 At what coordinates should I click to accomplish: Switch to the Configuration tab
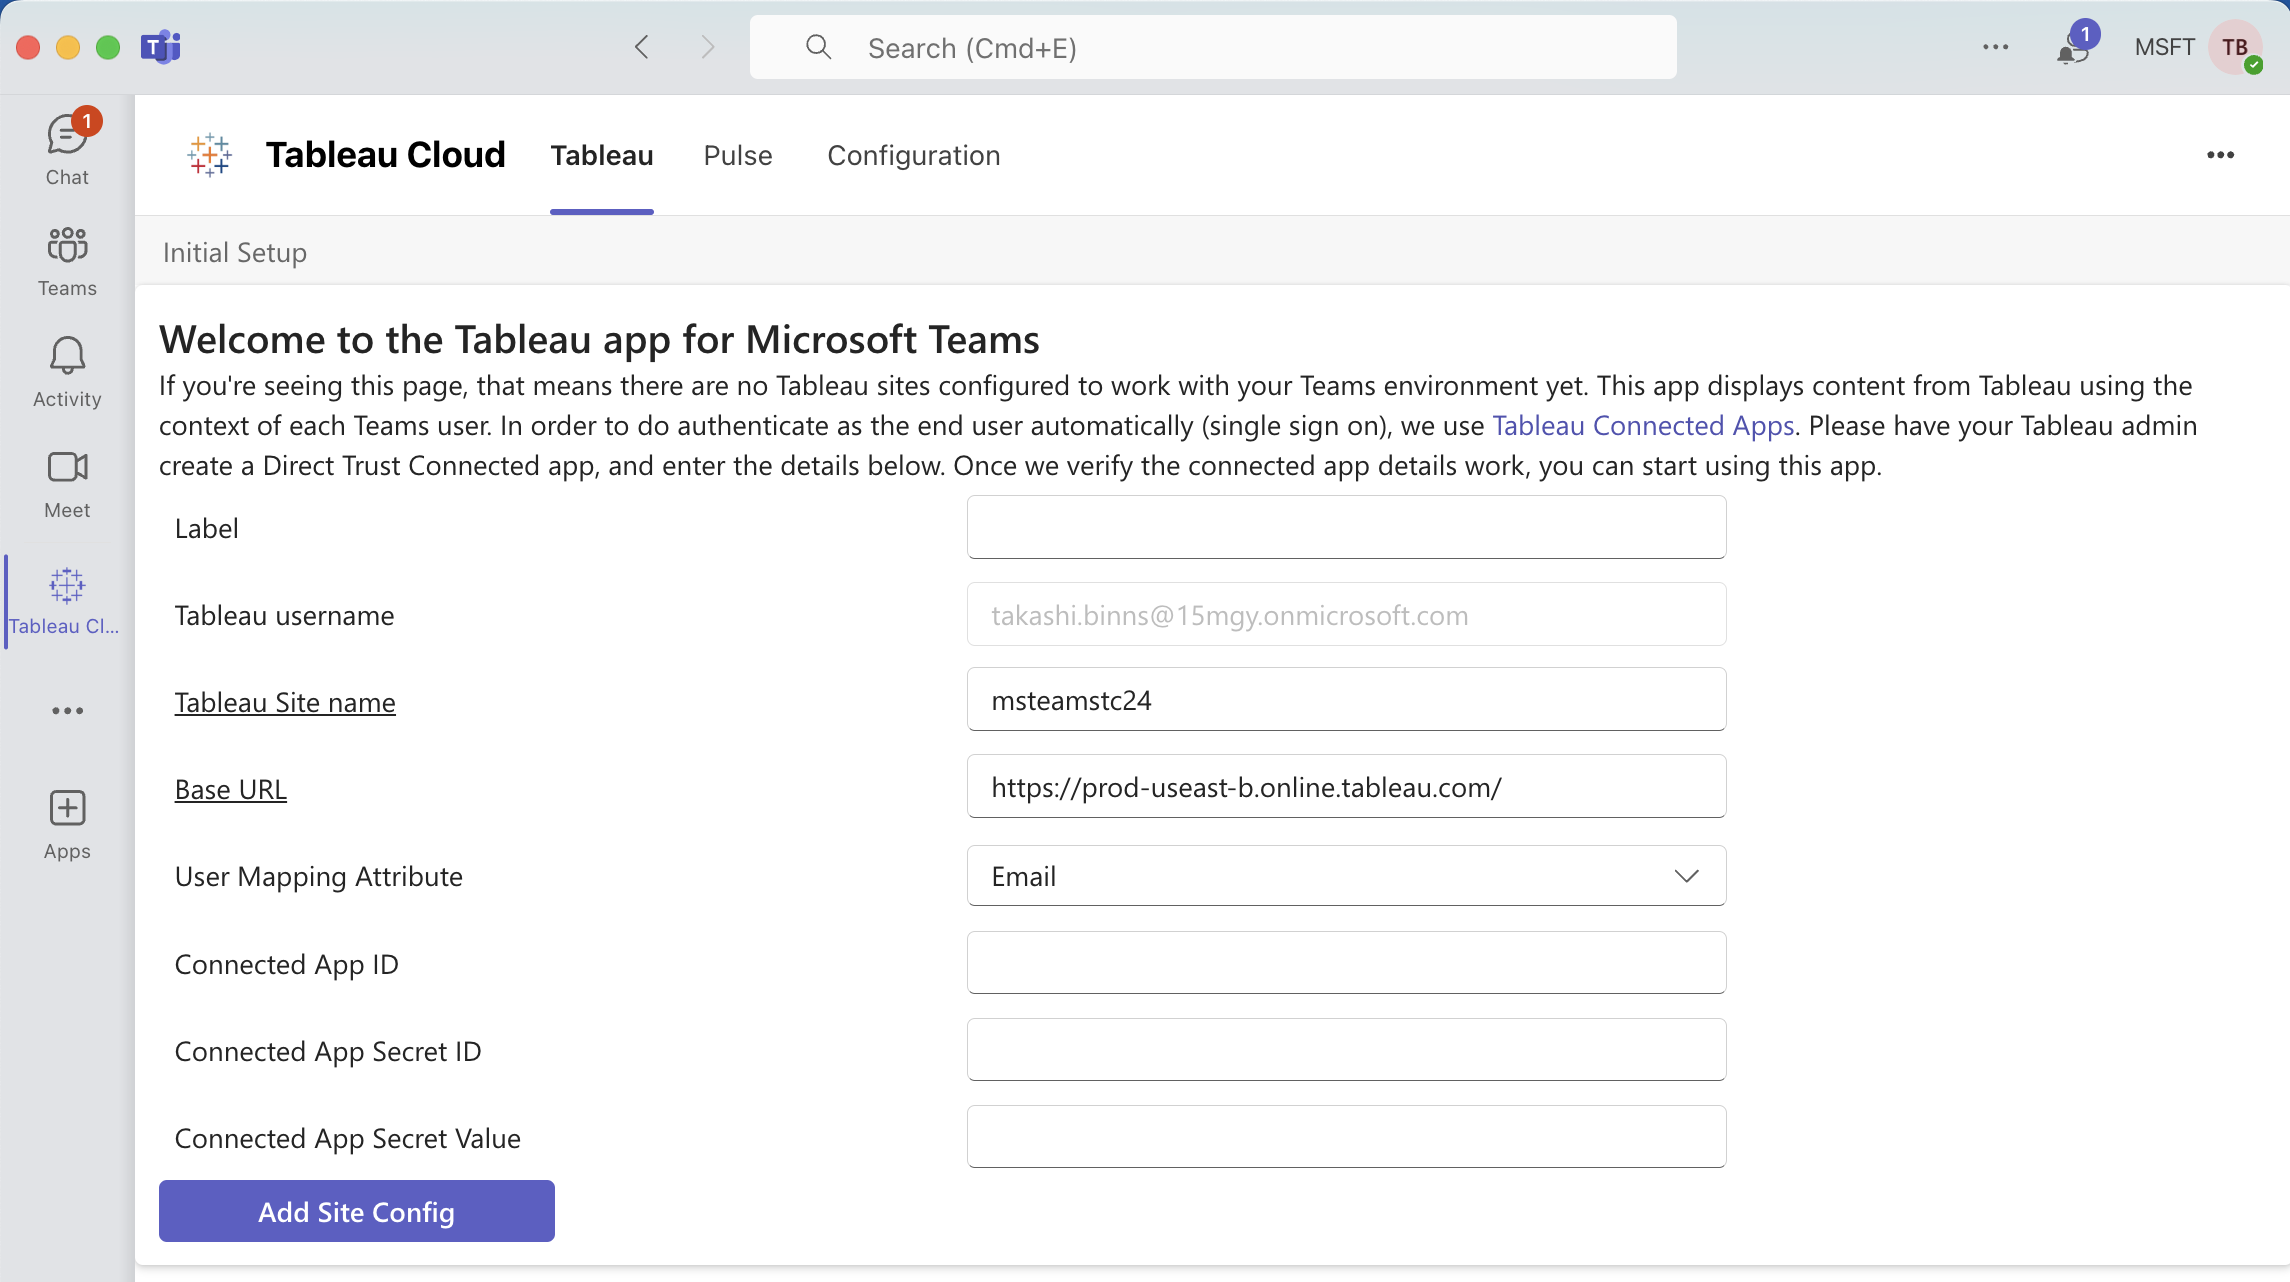click(x=914, y=155)
